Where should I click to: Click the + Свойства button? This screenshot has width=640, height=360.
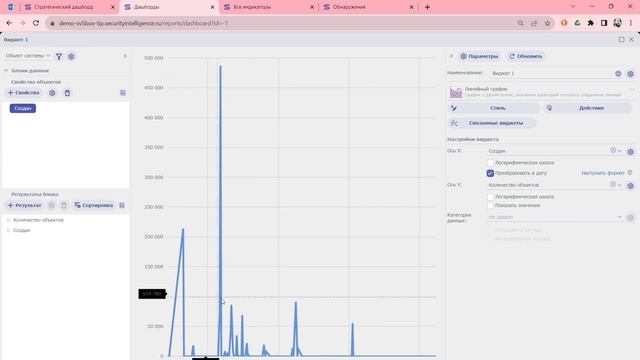click(24, 93)
